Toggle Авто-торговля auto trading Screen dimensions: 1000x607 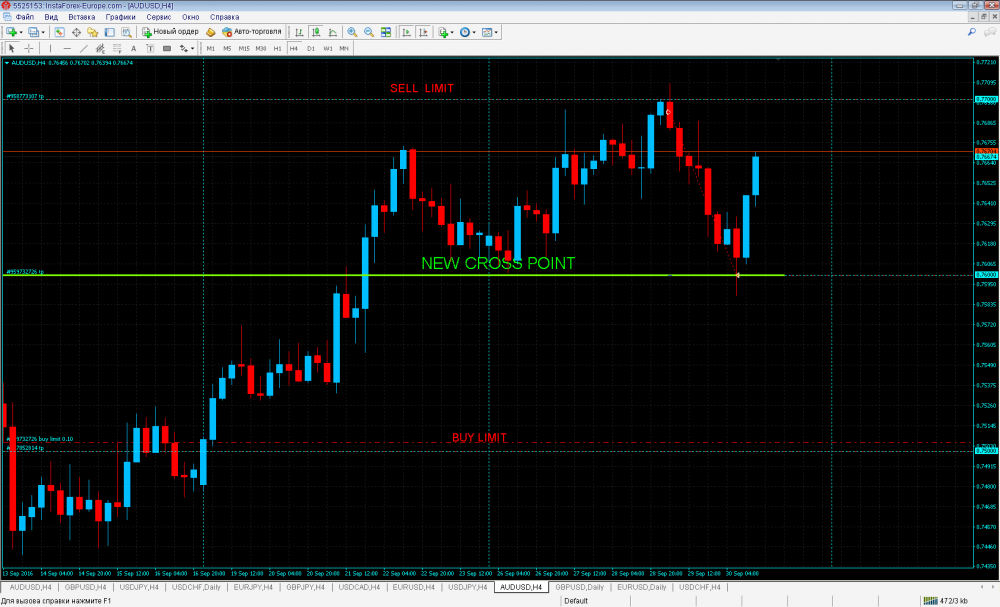point(251,32)
